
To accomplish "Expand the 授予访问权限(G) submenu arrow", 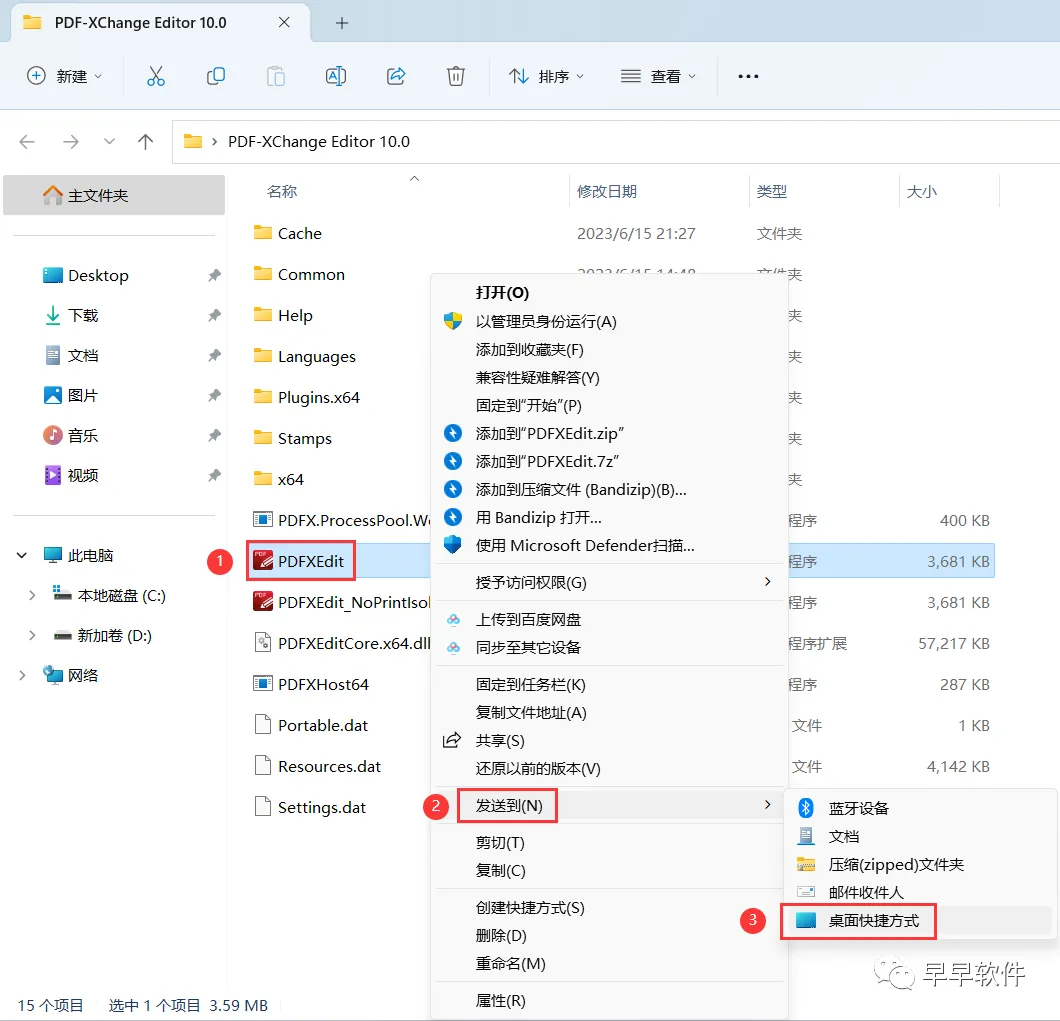I will click(x=767, y=581).
